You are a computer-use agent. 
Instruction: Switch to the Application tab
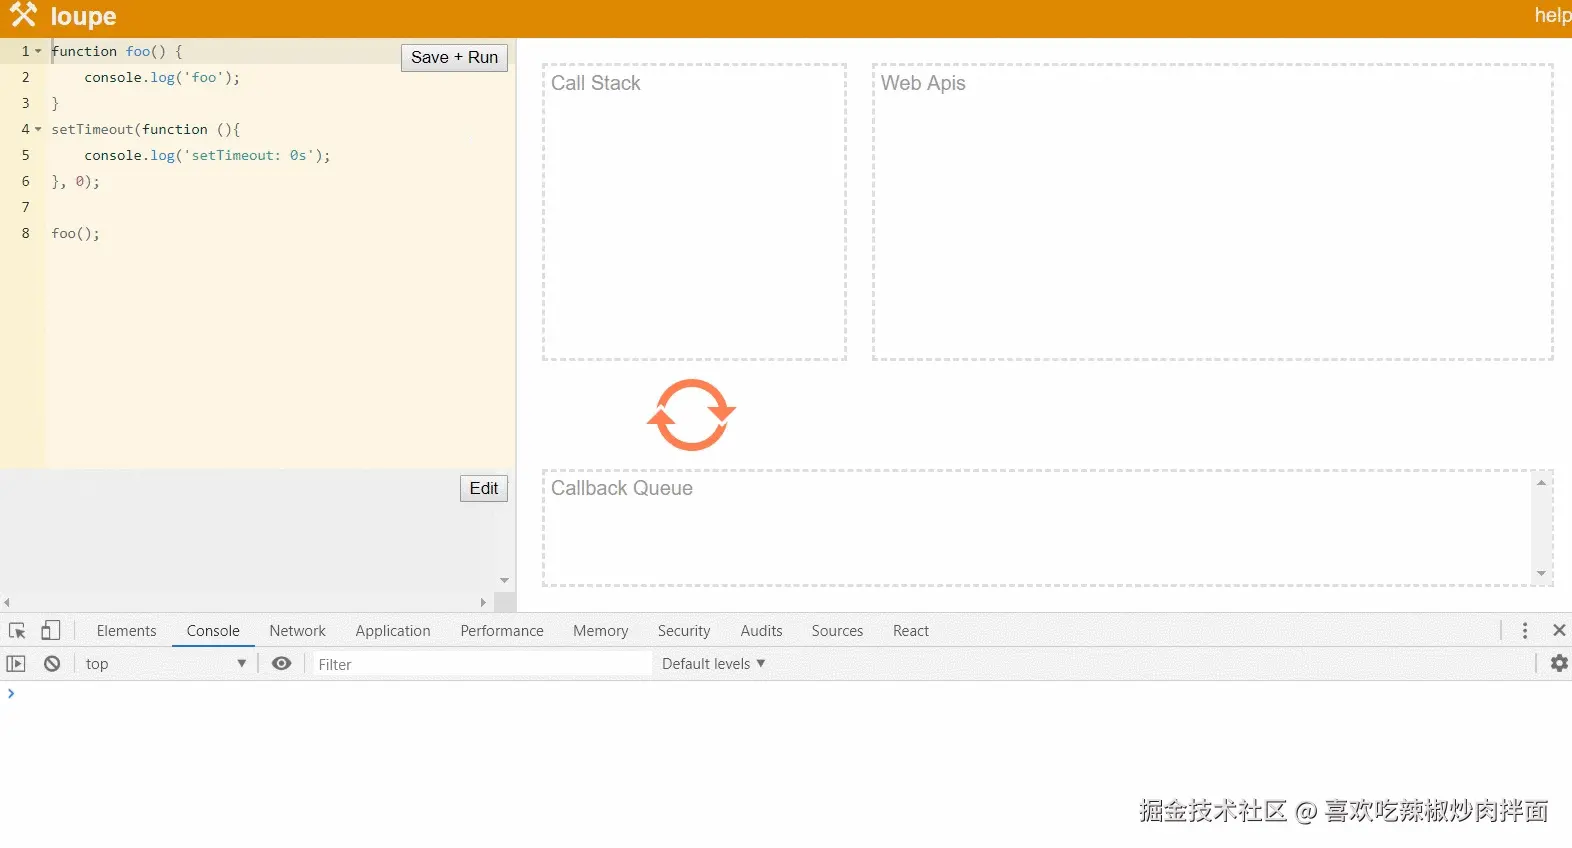coord(393,631)
